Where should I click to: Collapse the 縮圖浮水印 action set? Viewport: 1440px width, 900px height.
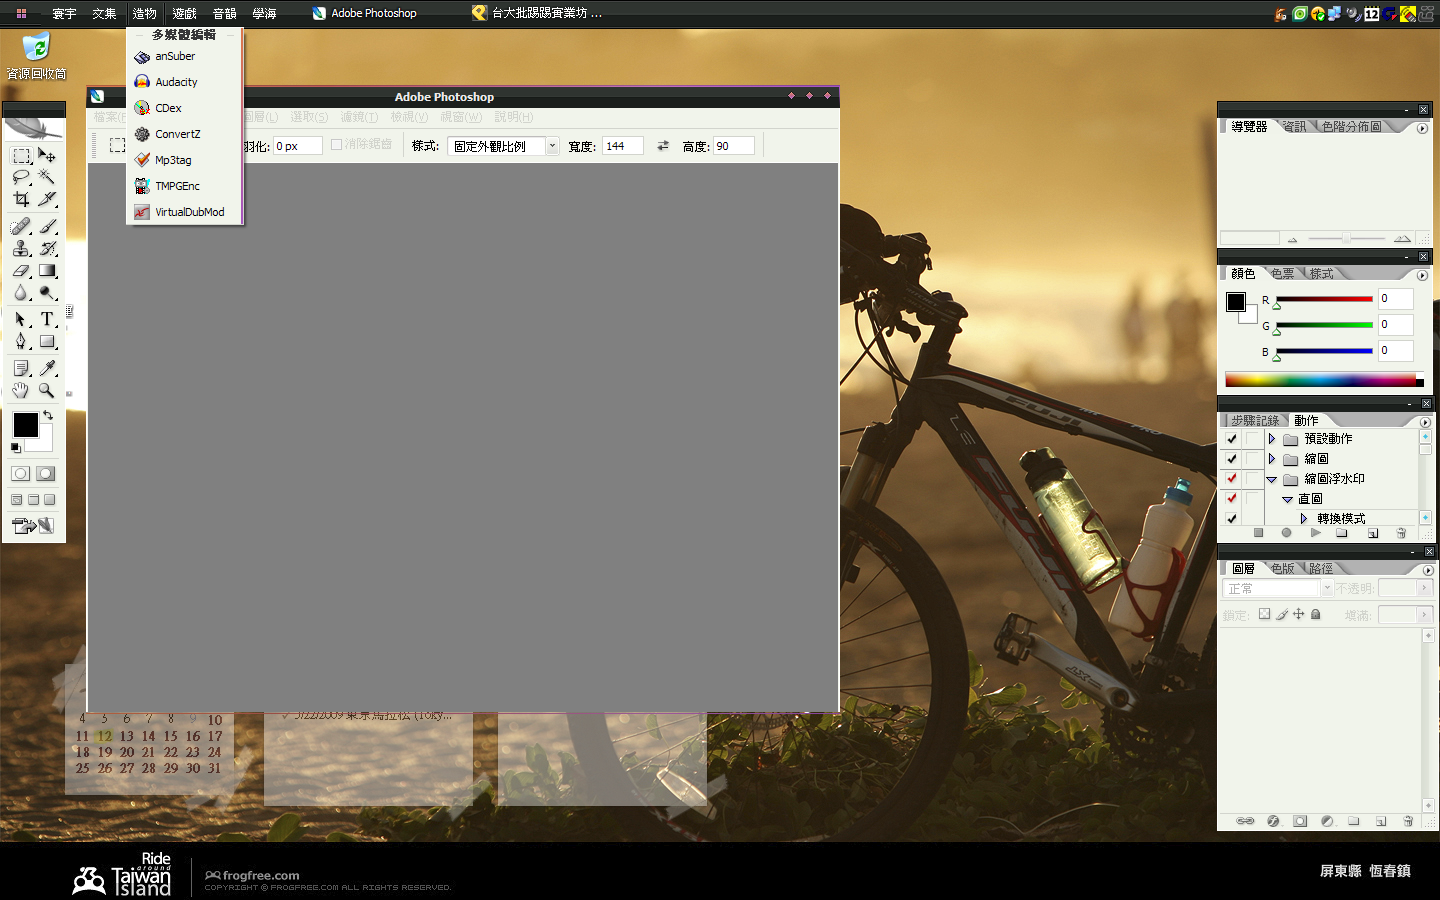[1271, 480]
